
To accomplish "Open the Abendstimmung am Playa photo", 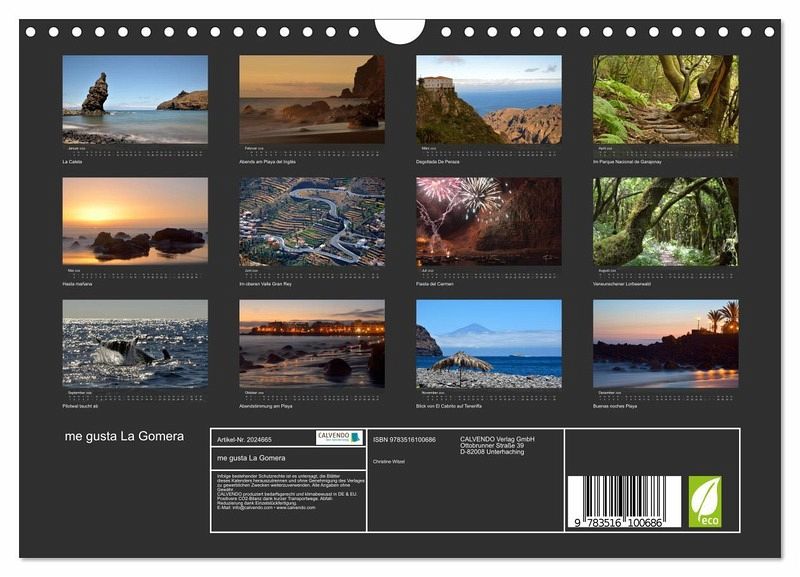I will 312,344.
